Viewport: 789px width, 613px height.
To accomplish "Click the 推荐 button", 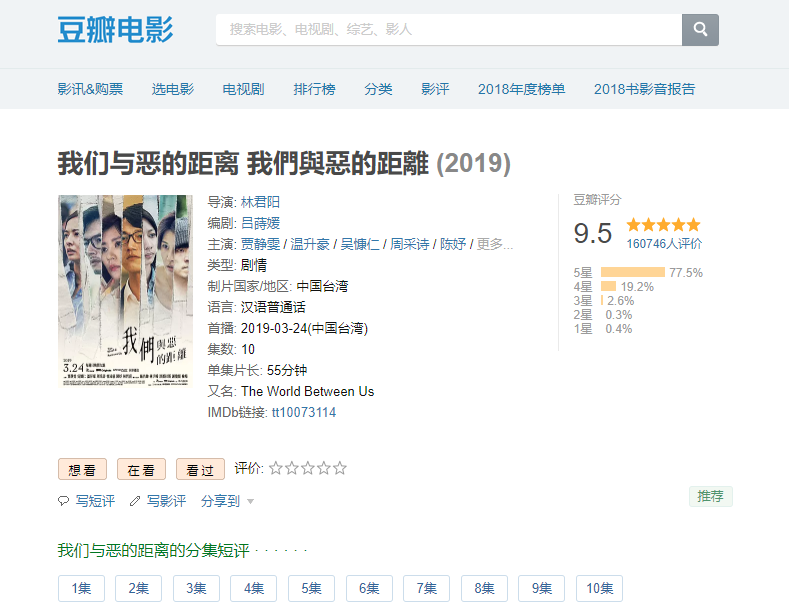I will click(x=711, y=496).
